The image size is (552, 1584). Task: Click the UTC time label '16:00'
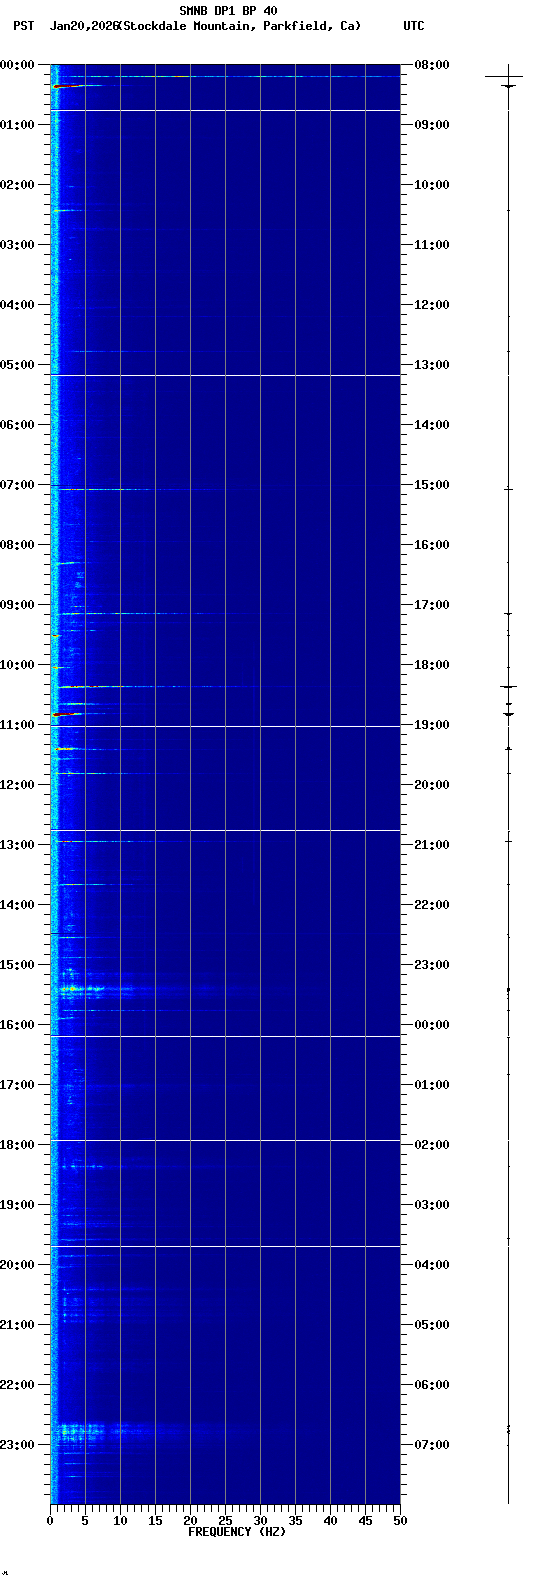432,545
